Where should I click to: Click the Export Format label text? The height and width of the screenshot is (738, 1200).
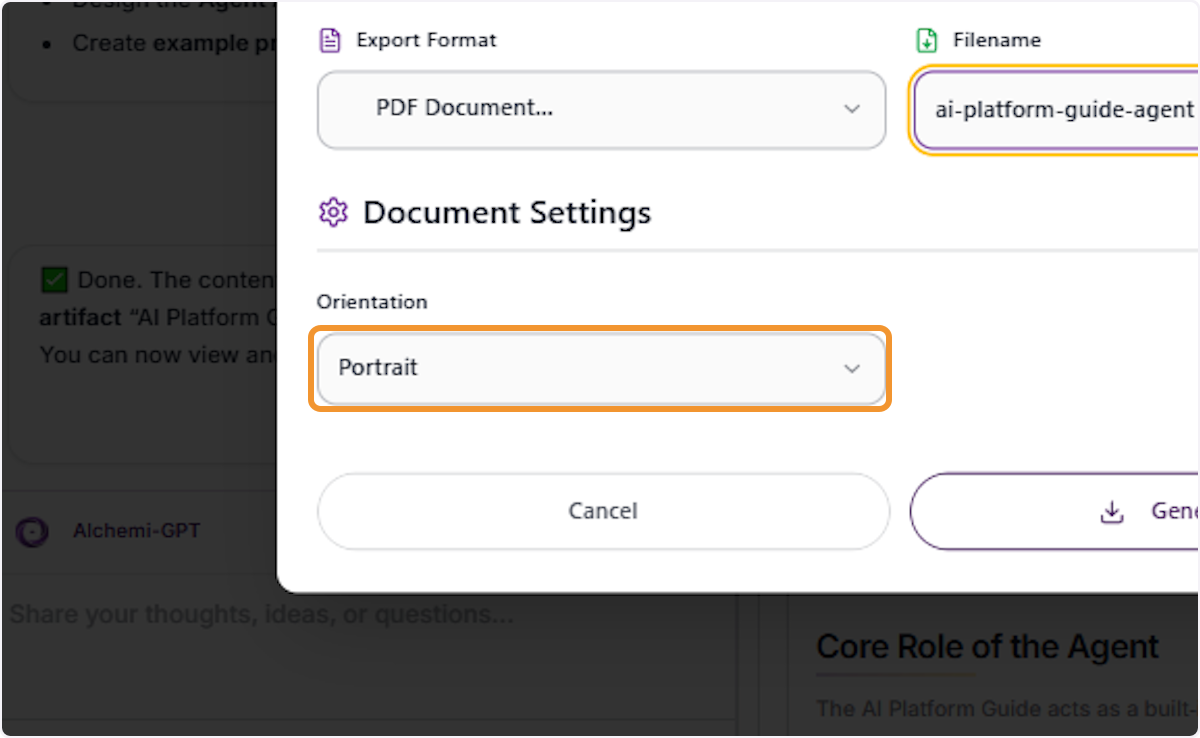coord(426,41)
